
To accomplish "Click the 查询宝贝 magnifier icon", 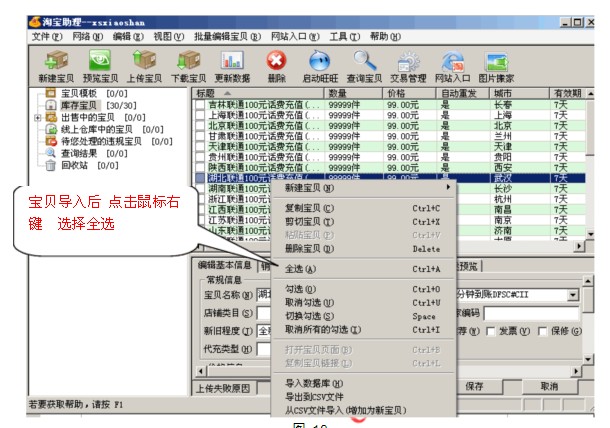I will (365, 60).
